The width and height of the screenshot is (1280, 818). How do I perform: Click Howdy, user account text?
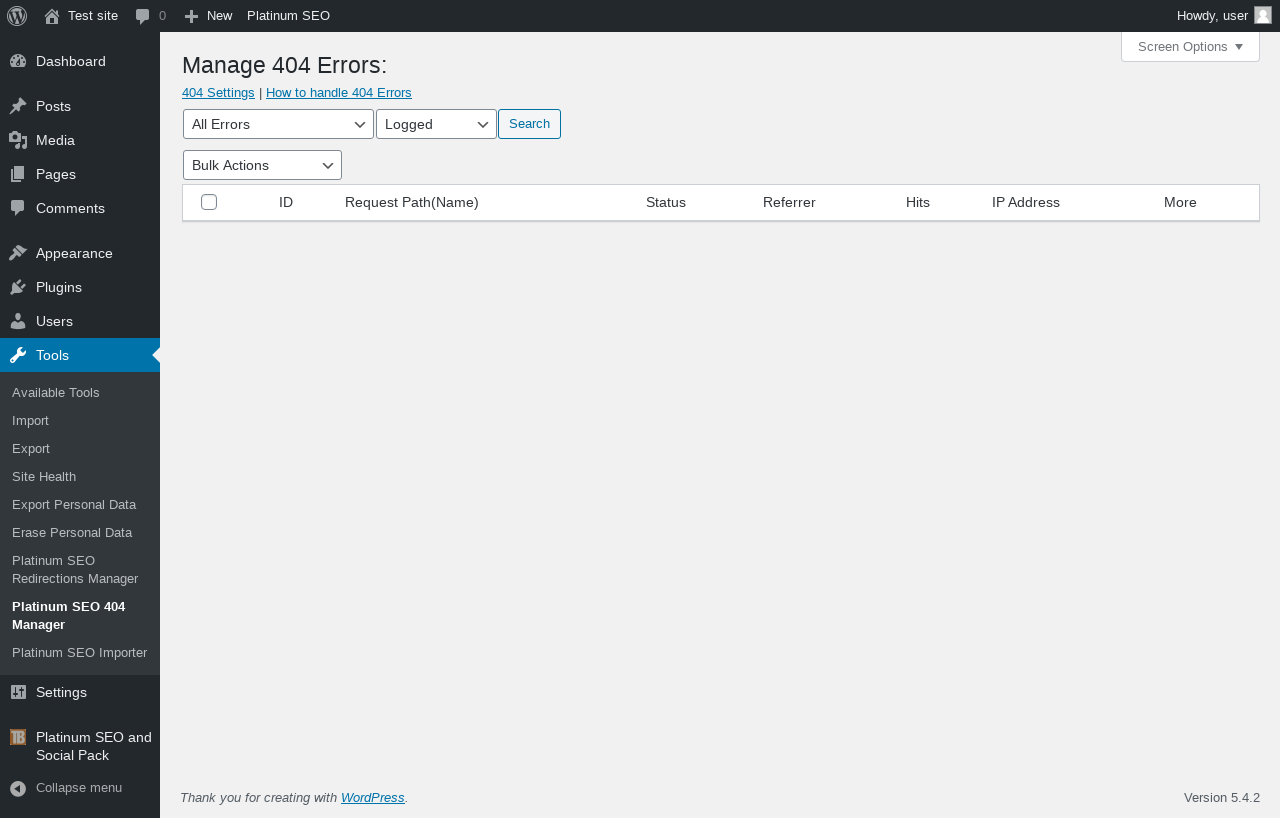click(1212, 15)
